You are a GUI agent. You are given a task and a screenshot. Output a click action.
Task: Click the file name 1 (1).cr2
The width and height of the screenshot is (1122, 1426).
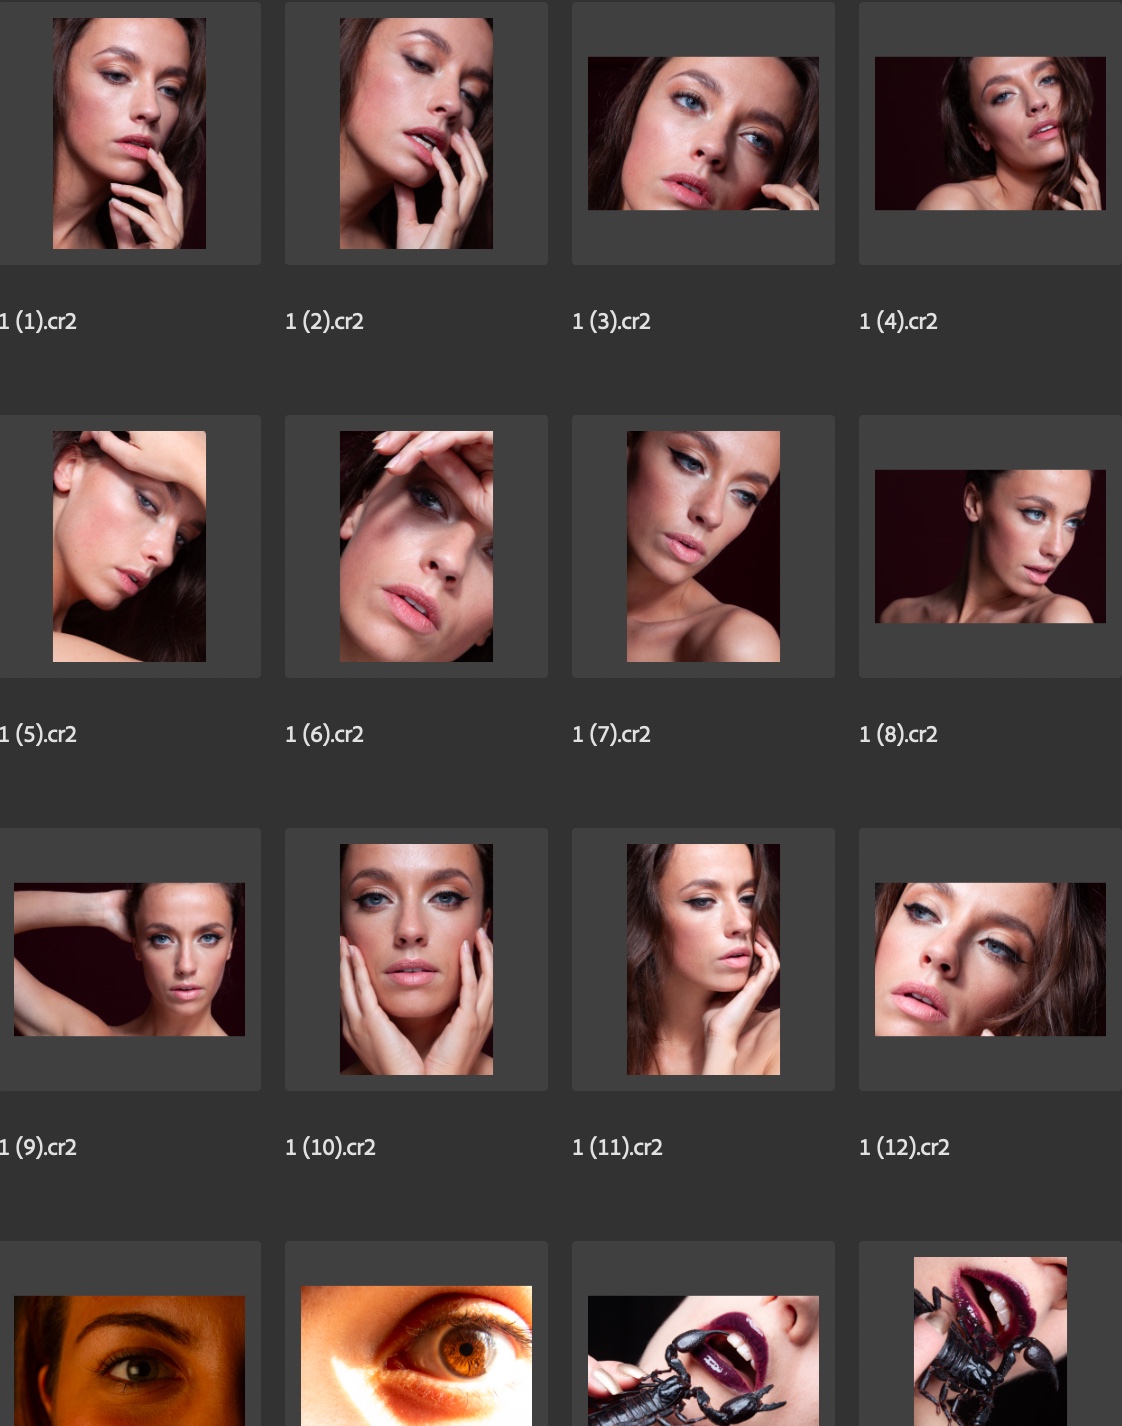[38, 321]
